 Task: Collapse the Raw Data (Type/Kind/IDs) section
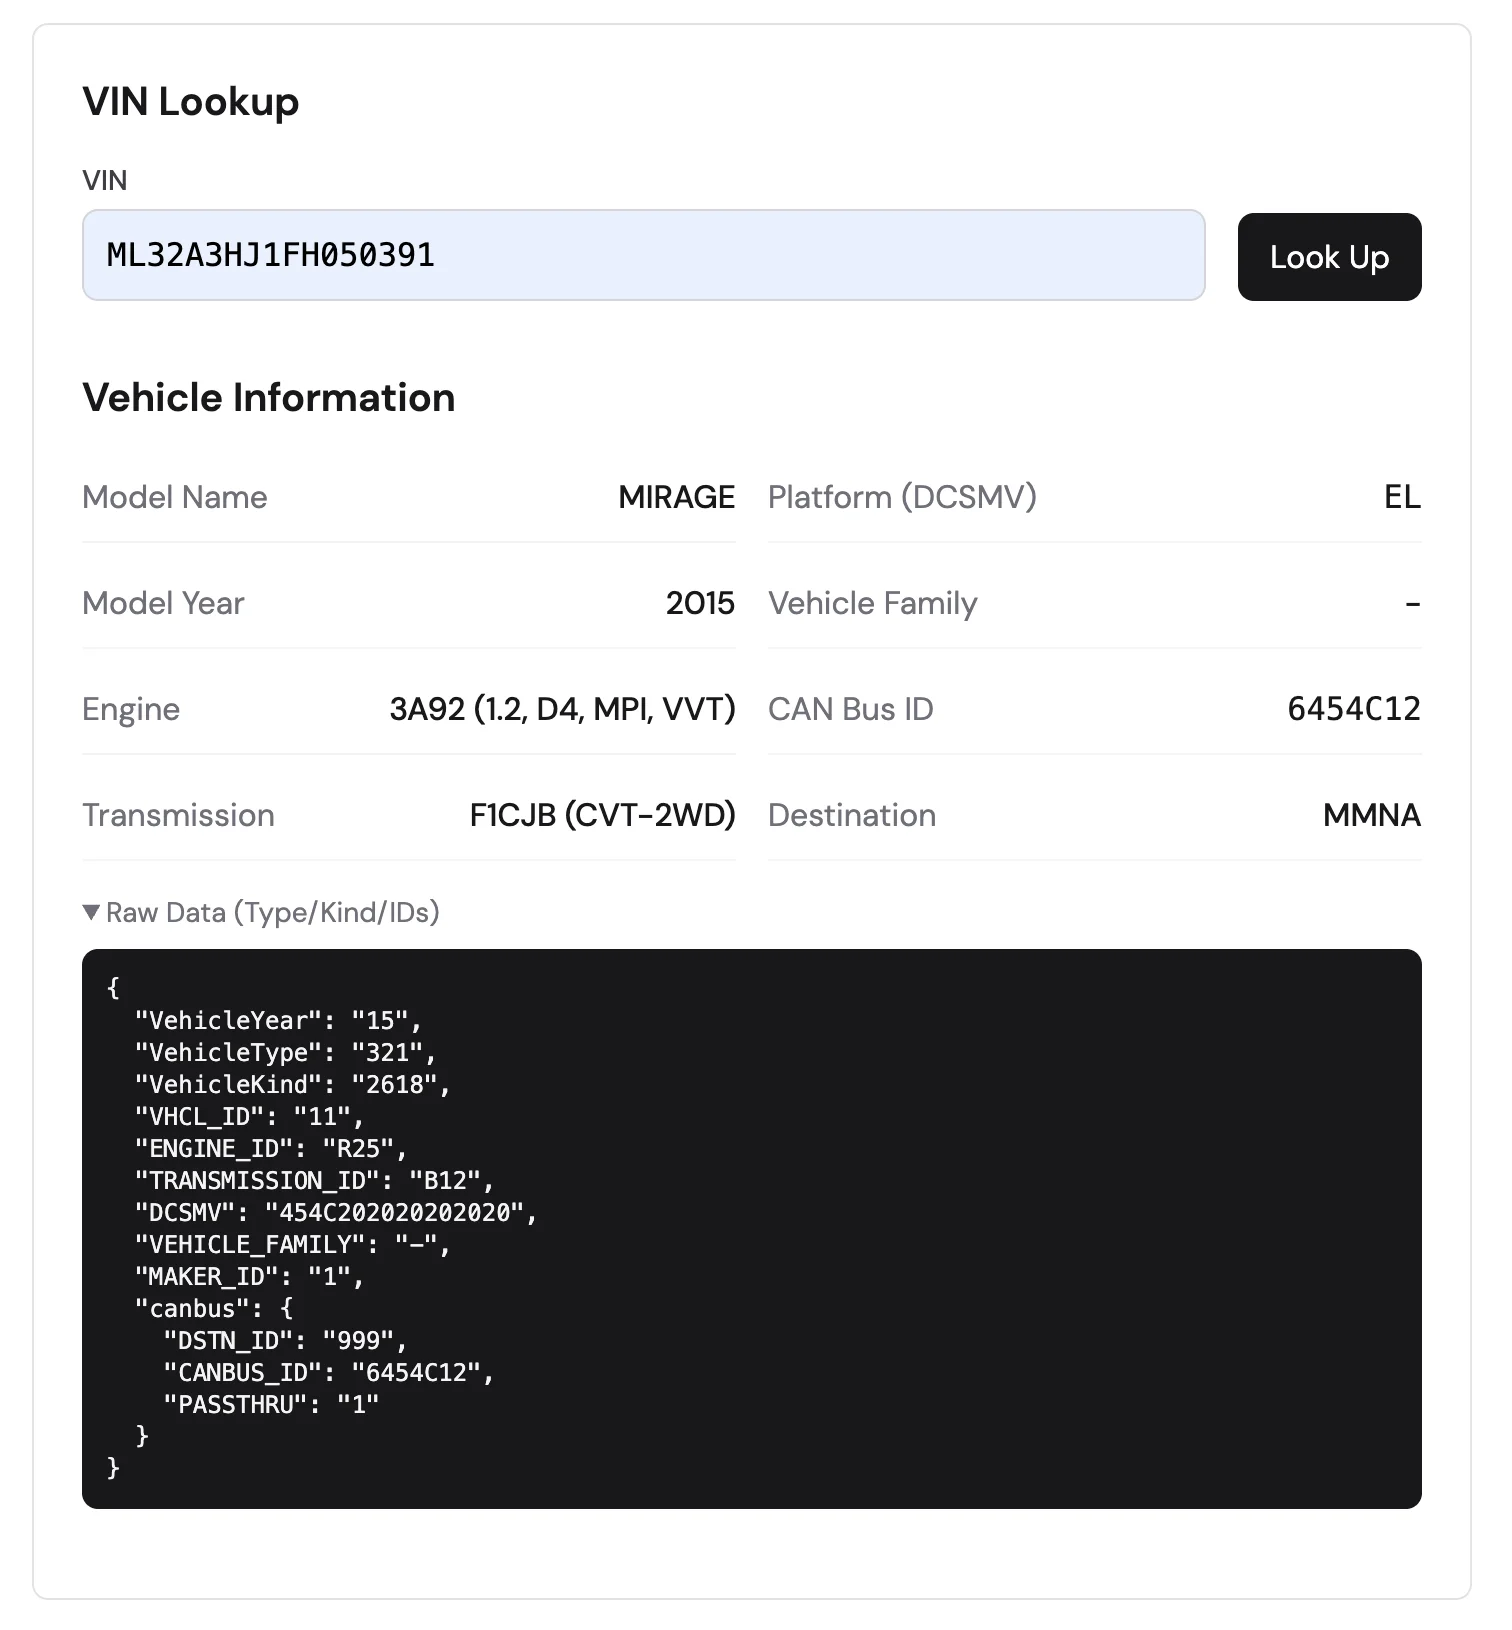[x=262, y=912]
